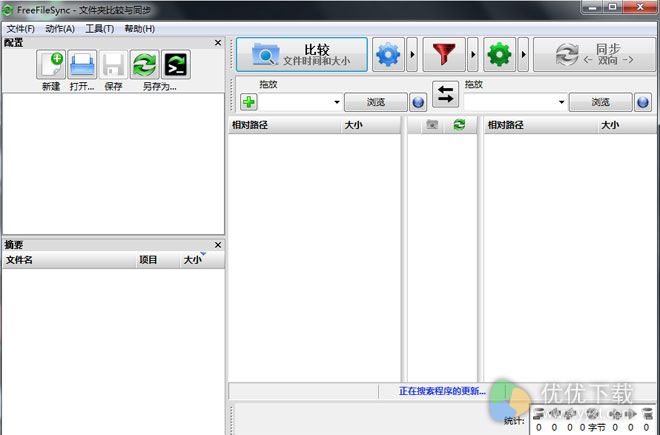This screenshot has width=660, height=435.
Task: Open the 动作(A) menu
Action: [60, 29]
